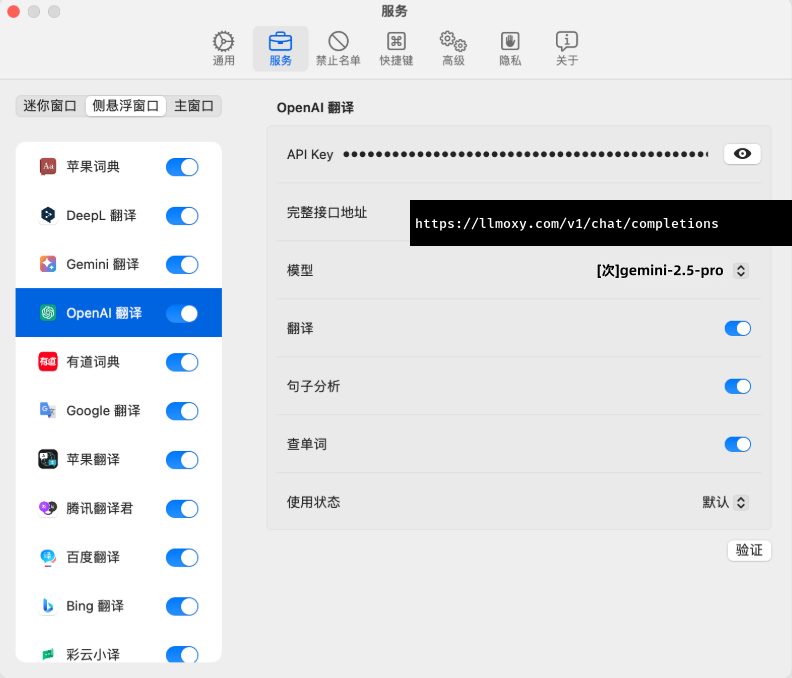Switch to the 迷你窗口 tab
This screenshot has width=792, height=678.
[x=50, y=106]
